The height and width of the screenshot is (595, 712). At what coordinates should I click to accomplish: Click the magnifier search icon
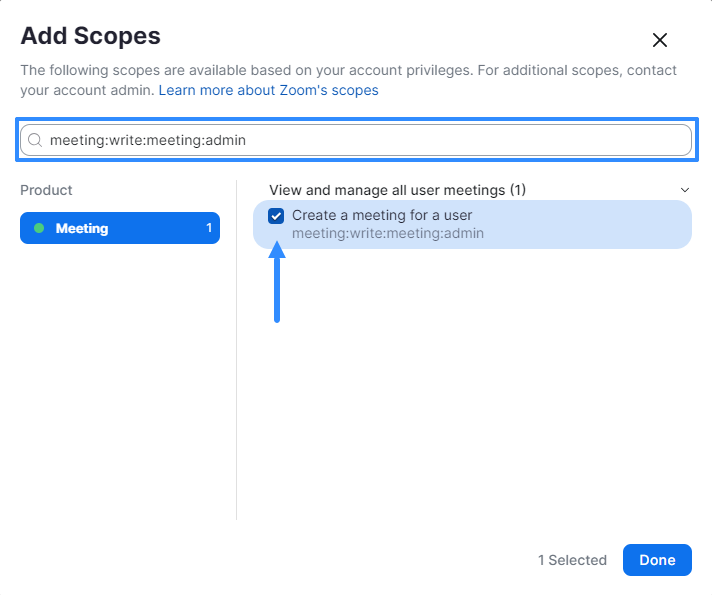35,140
